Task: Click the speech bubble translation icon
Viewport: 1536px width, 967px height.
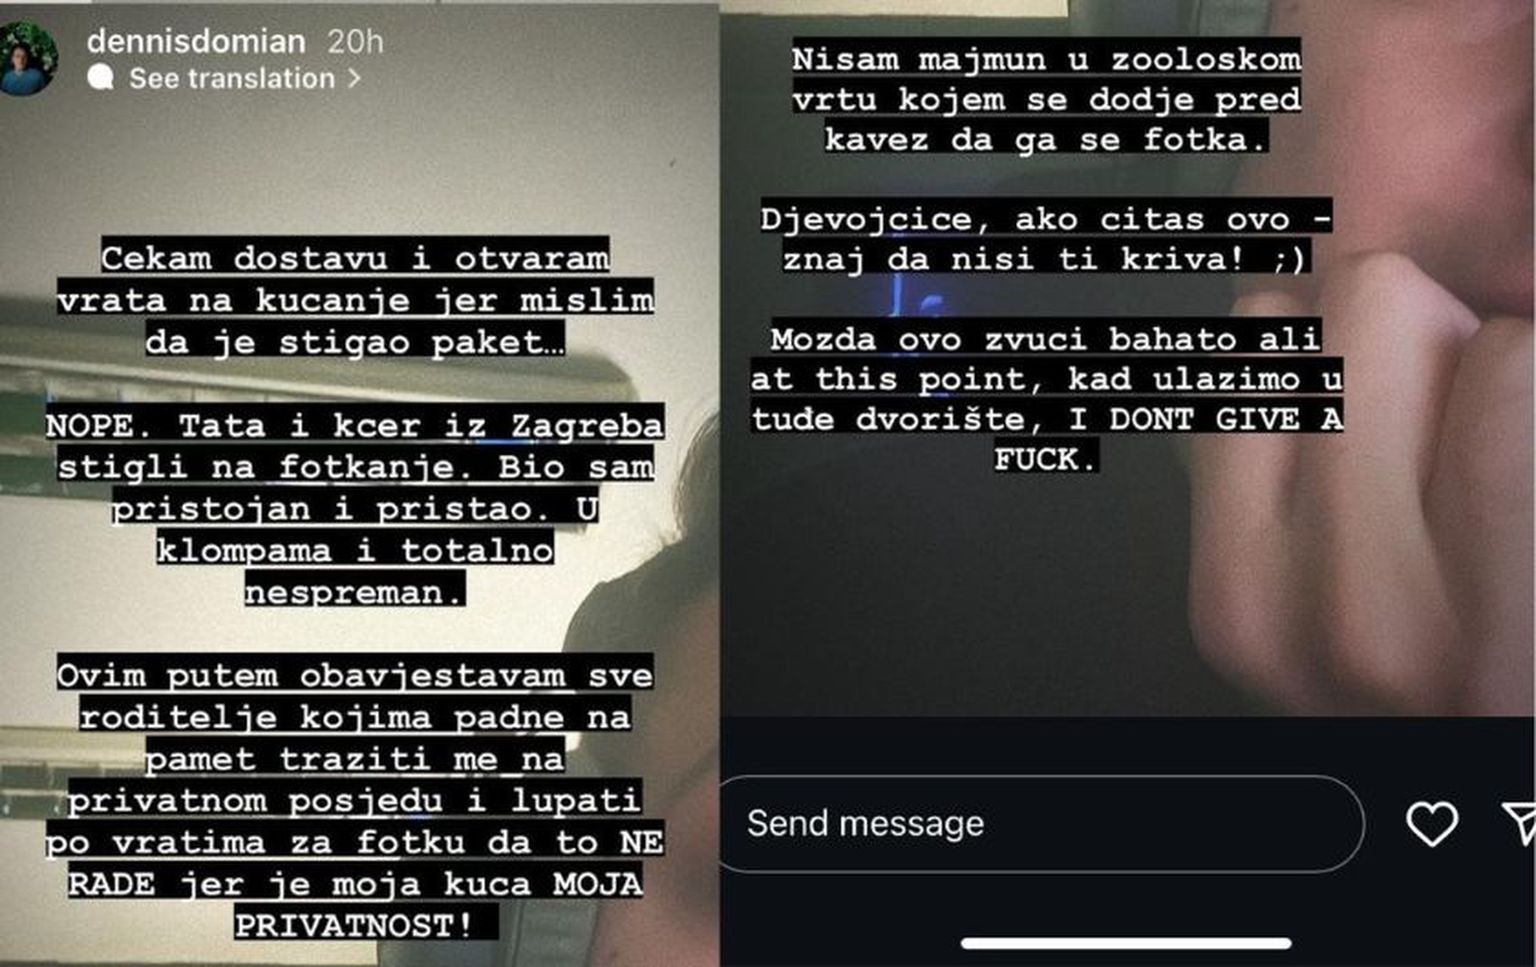Action: (100, 77)
